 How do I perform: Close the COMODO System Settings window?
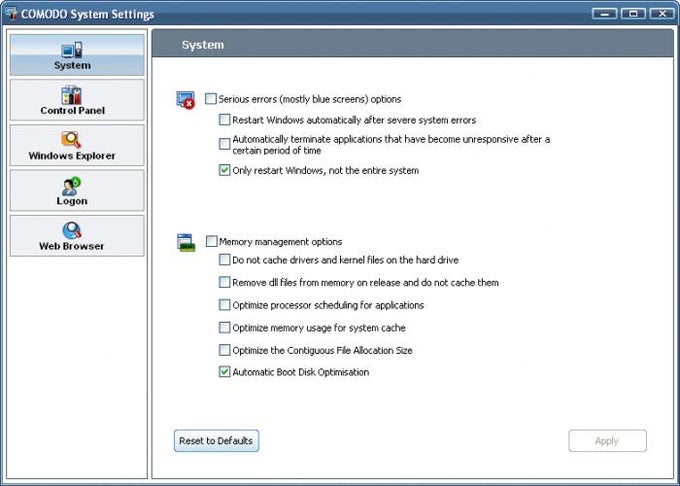click(x=662, y=14)
